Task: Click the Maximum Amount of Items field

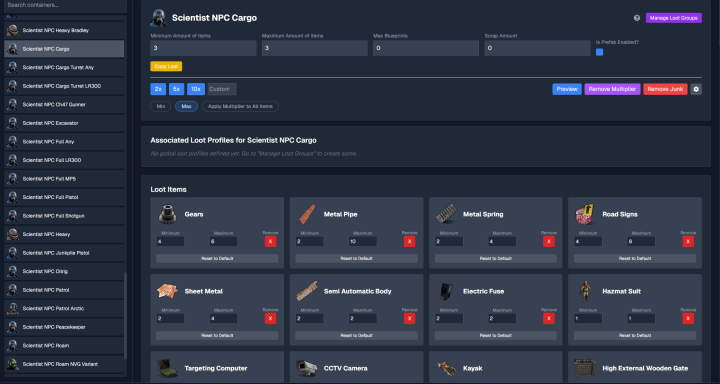Action: point(315,48)
